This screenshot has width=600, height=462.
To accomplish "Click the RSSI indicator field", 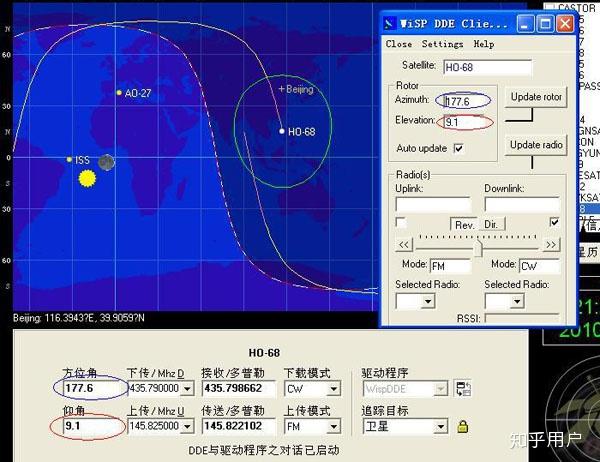I will coord(522,318).
